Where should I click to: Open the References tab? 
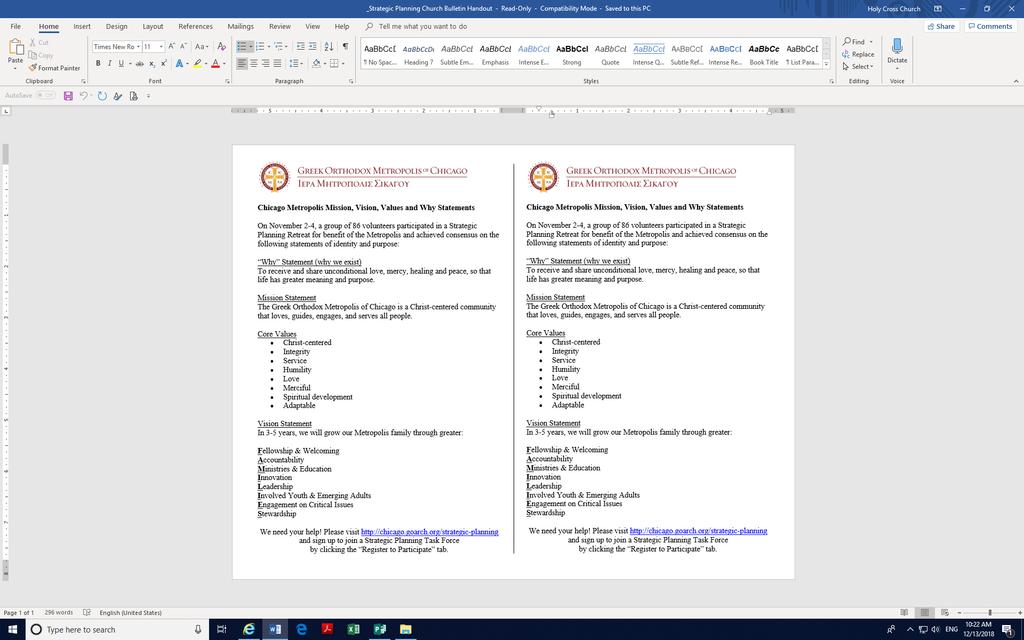point(195,27)
